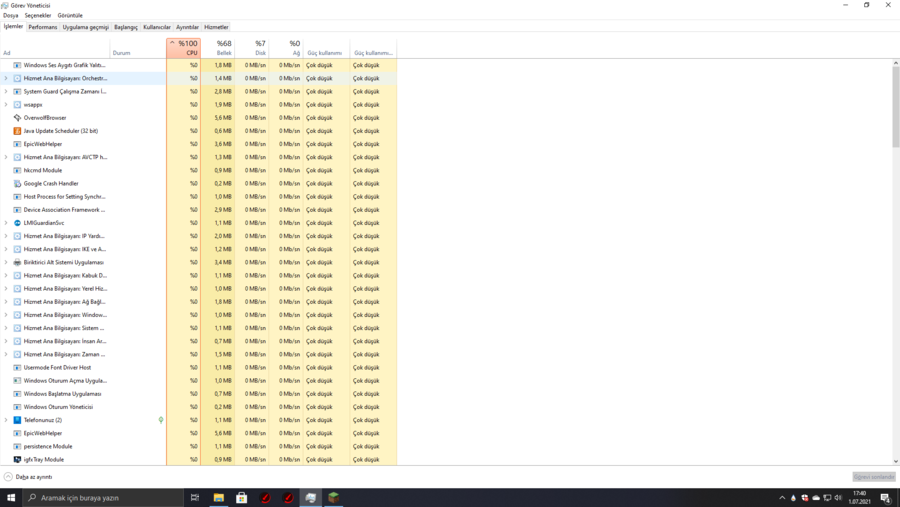Viewport: 900px width, 507px height.
Task: Expand the wsappx process group
Action: [6, 105]
